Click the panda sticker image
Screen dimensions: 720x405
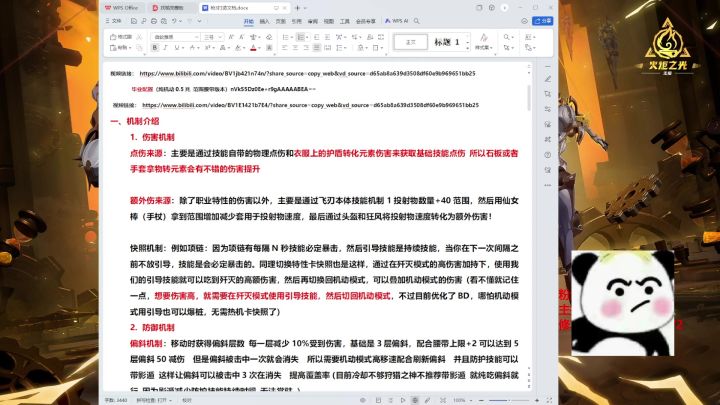tap(623, 303)
